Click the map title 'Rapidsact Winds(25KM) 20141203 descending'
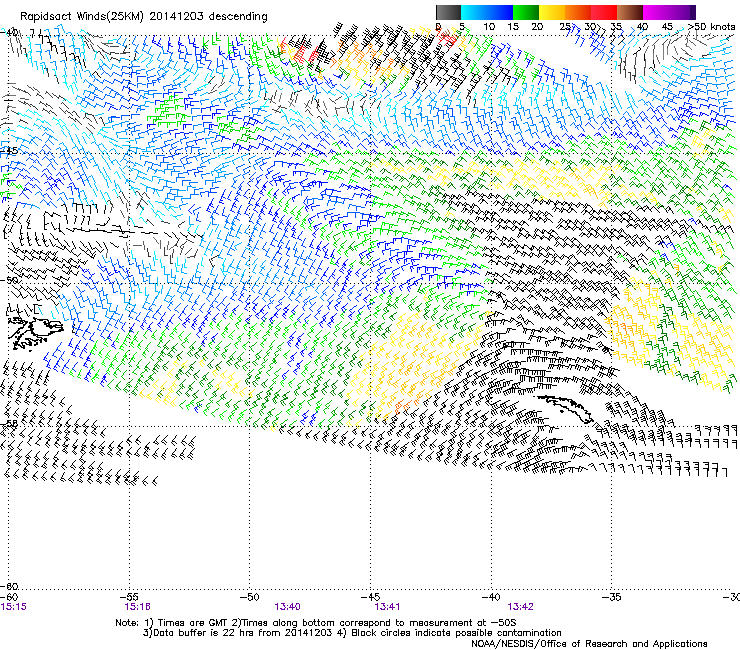 pyautogui.click(x=144, y=17)
